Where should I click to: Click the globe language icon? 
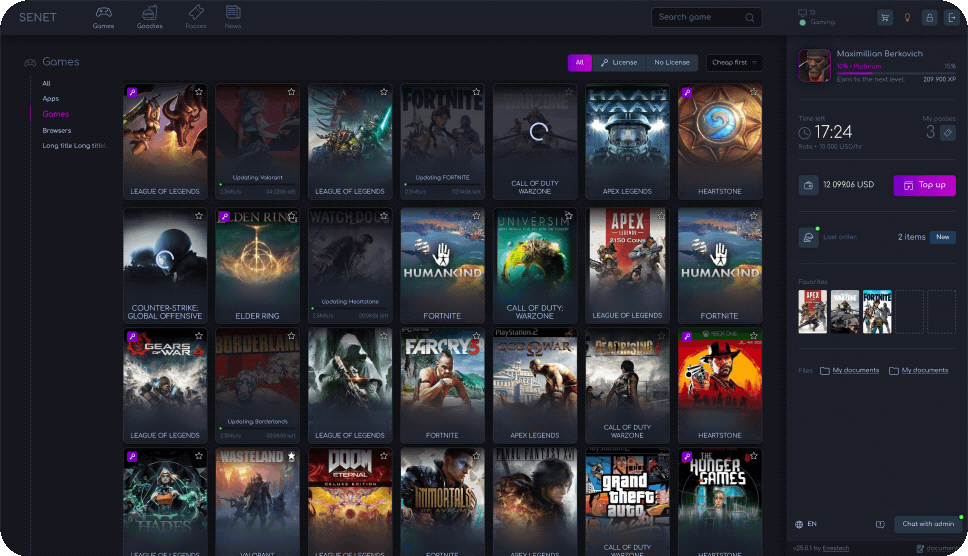click(x=799, y=525)
